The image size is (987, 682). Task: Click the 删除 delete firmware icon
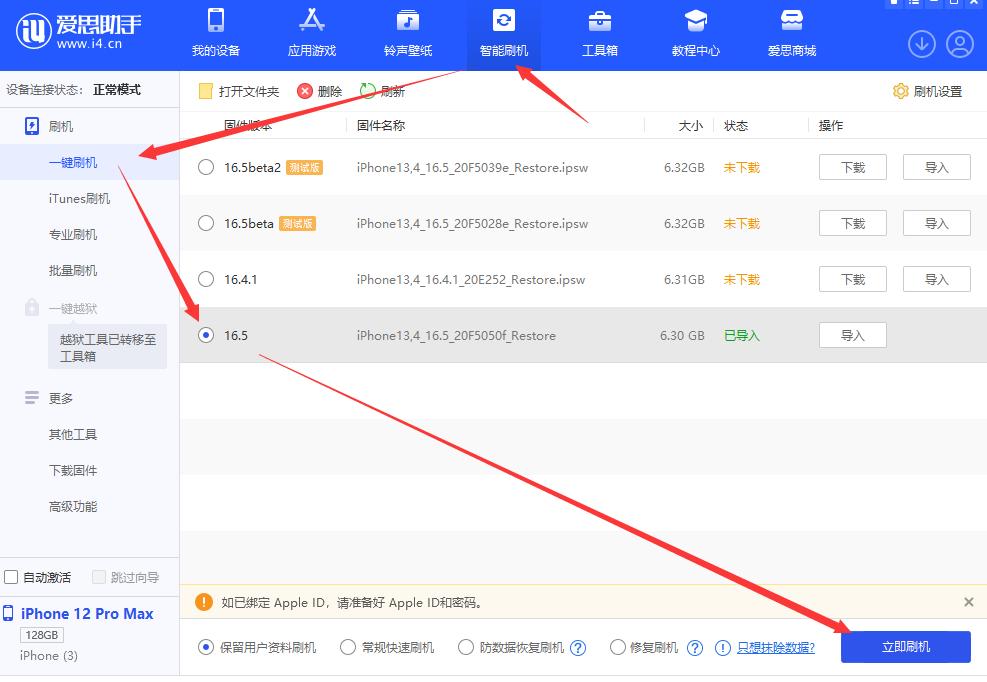[306, 90]
